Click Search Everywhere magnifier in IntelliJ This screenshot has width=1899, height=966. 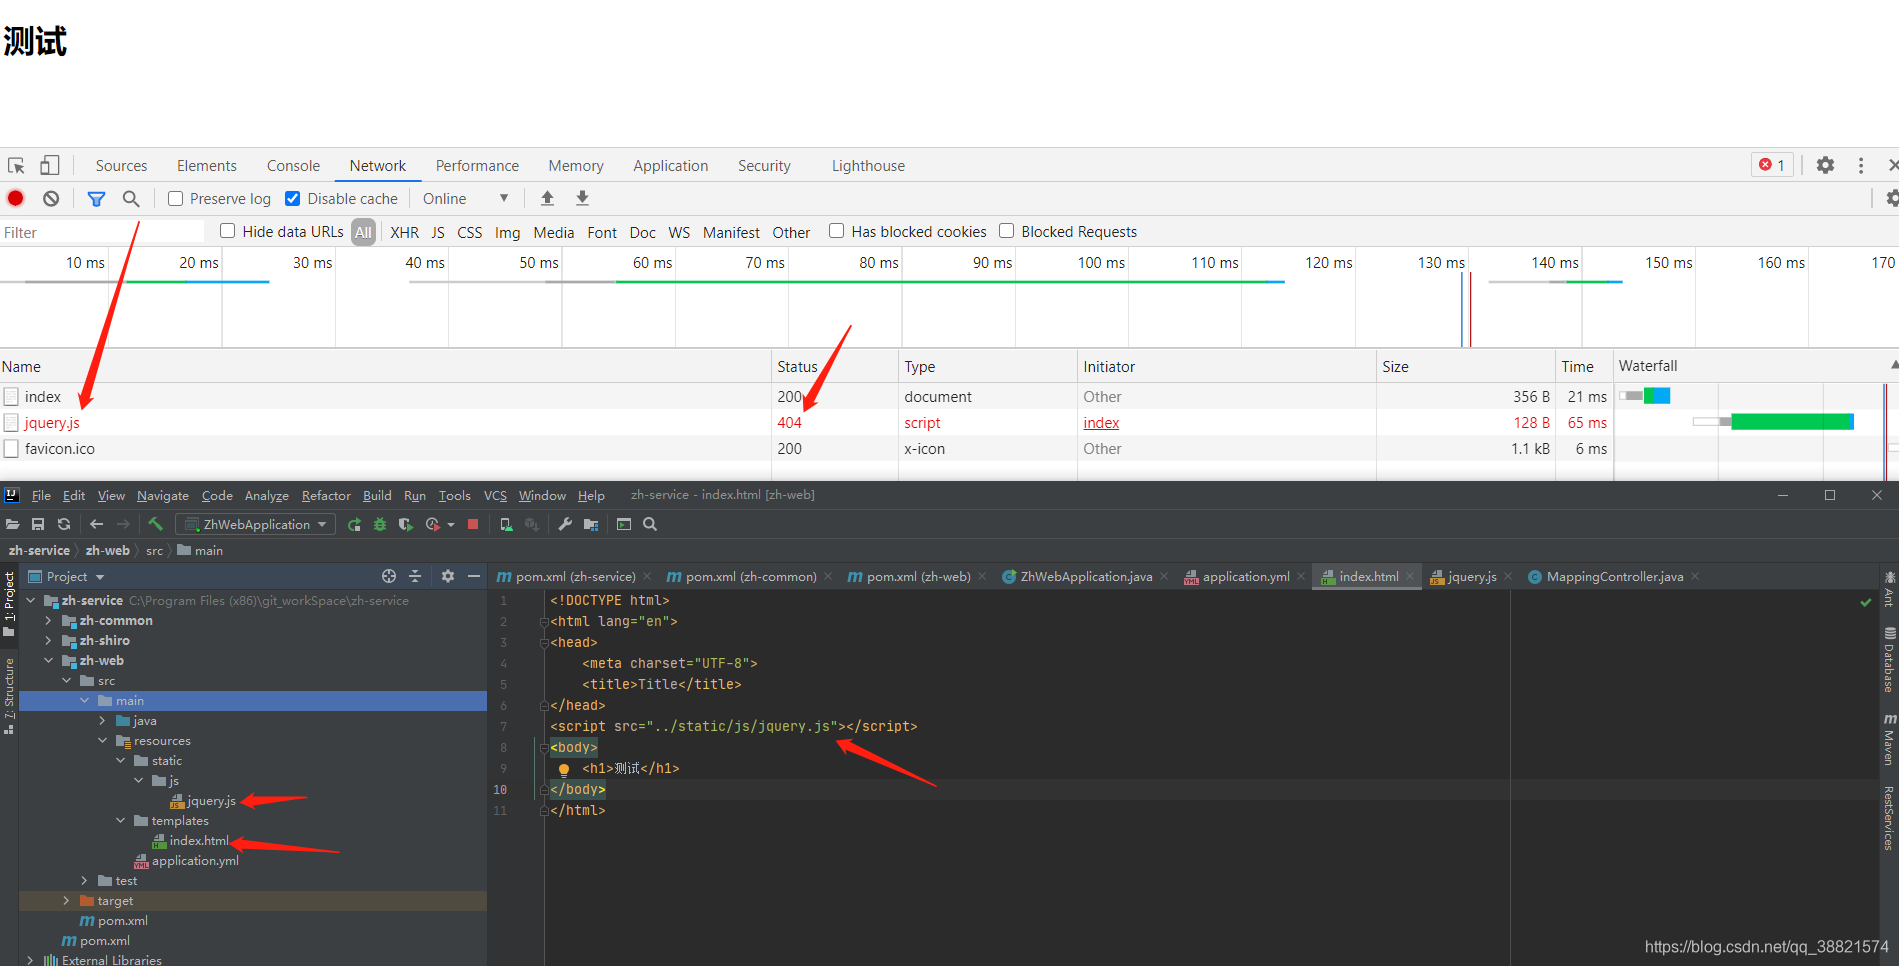(x=650, y=524)
